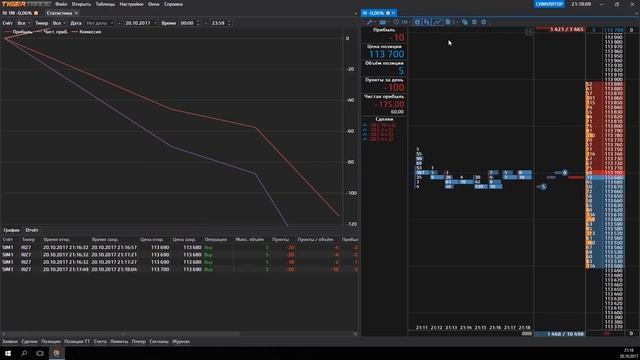
Task: Open the Сделки bottom panel
Action: tap(29, 342)
